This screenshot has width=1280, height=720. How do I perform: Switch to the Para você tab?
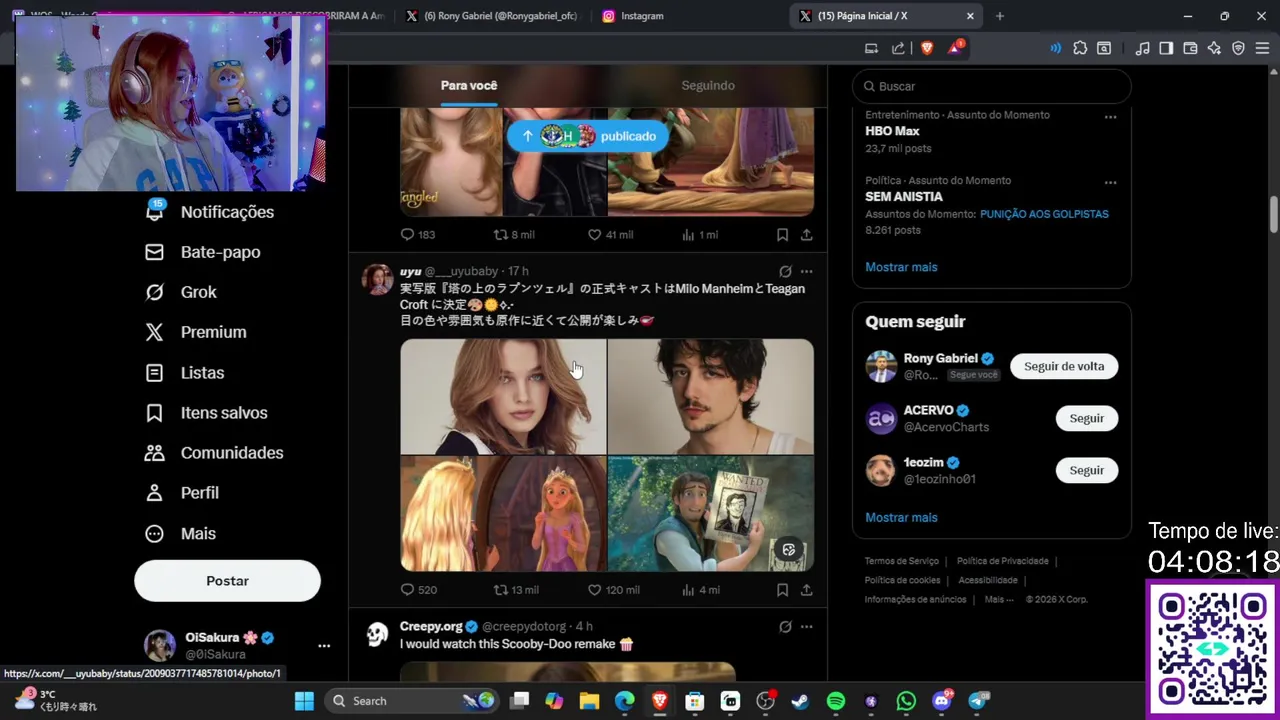click(x=469, y=86)
